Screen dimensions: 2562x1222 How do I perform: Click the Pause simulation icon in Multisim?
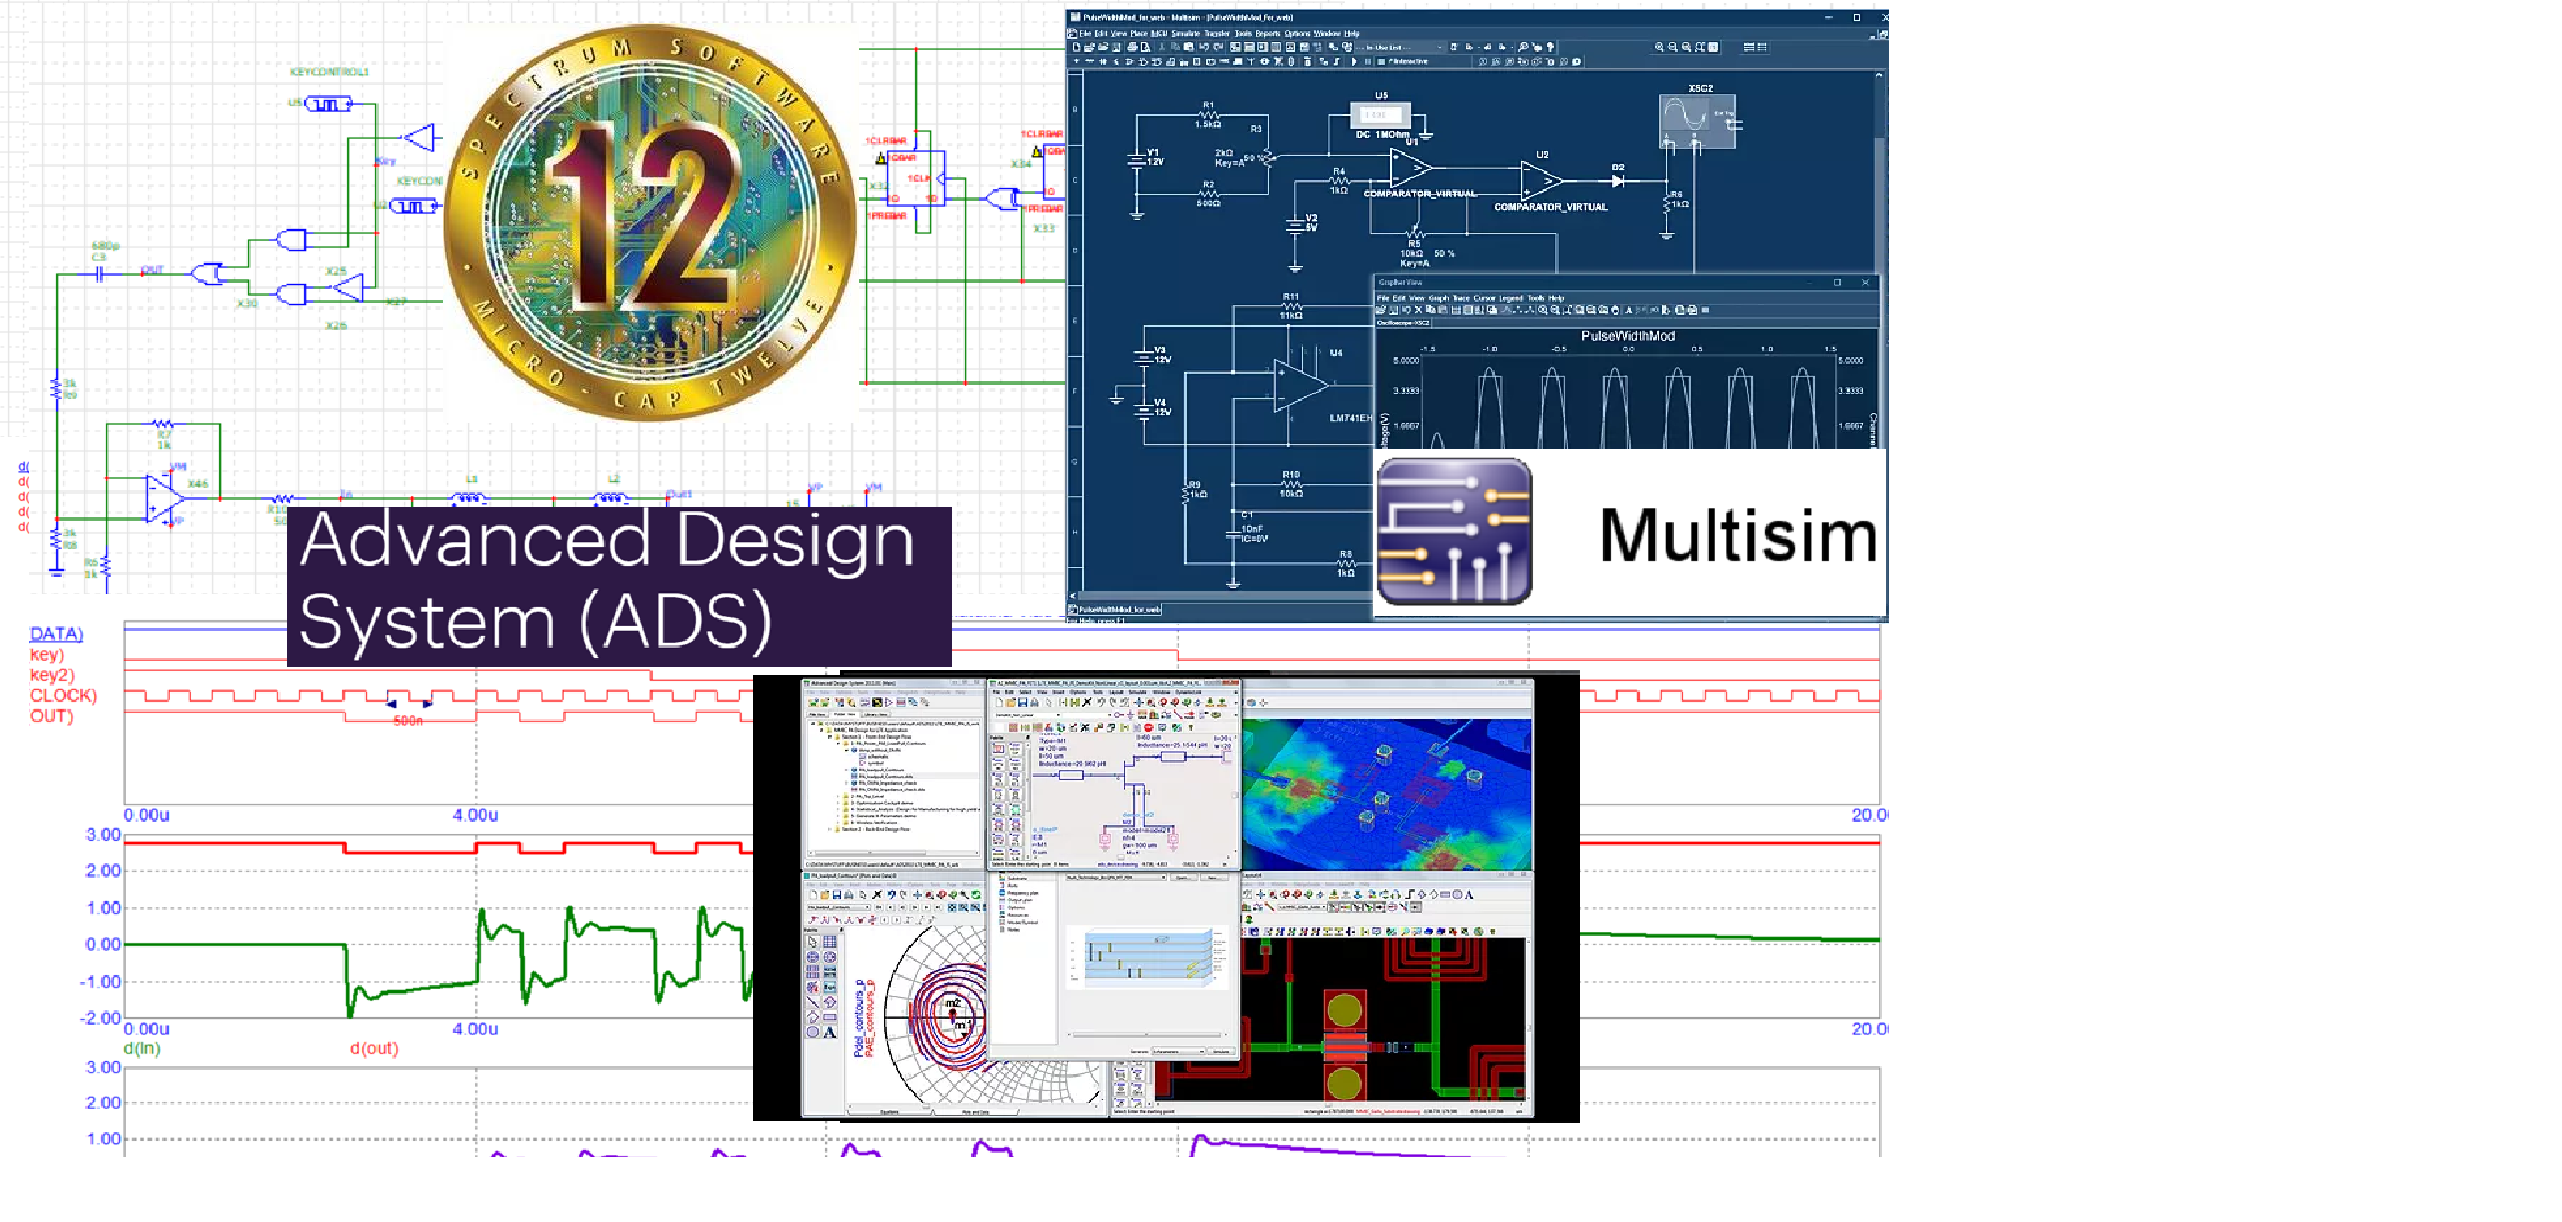(x=1368, y=62)
